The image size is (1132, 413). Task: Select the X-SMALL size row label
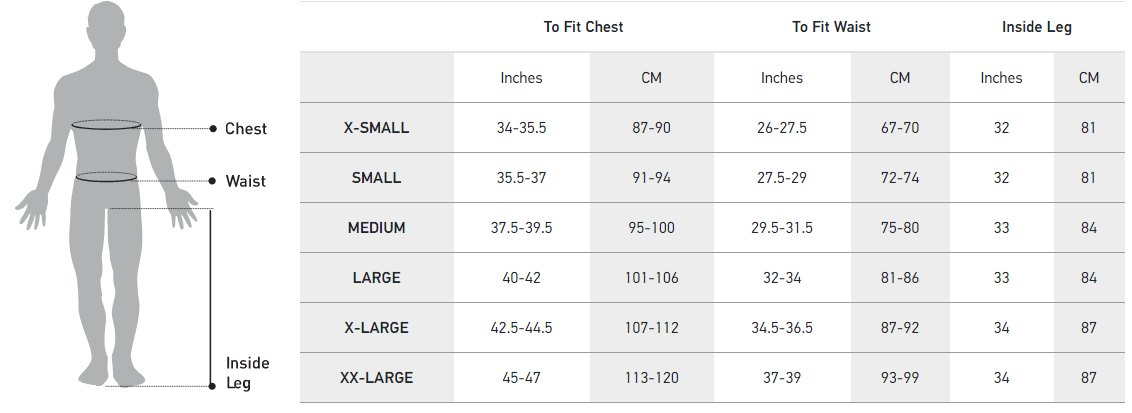pyautogui.click(x=376, y=128)
